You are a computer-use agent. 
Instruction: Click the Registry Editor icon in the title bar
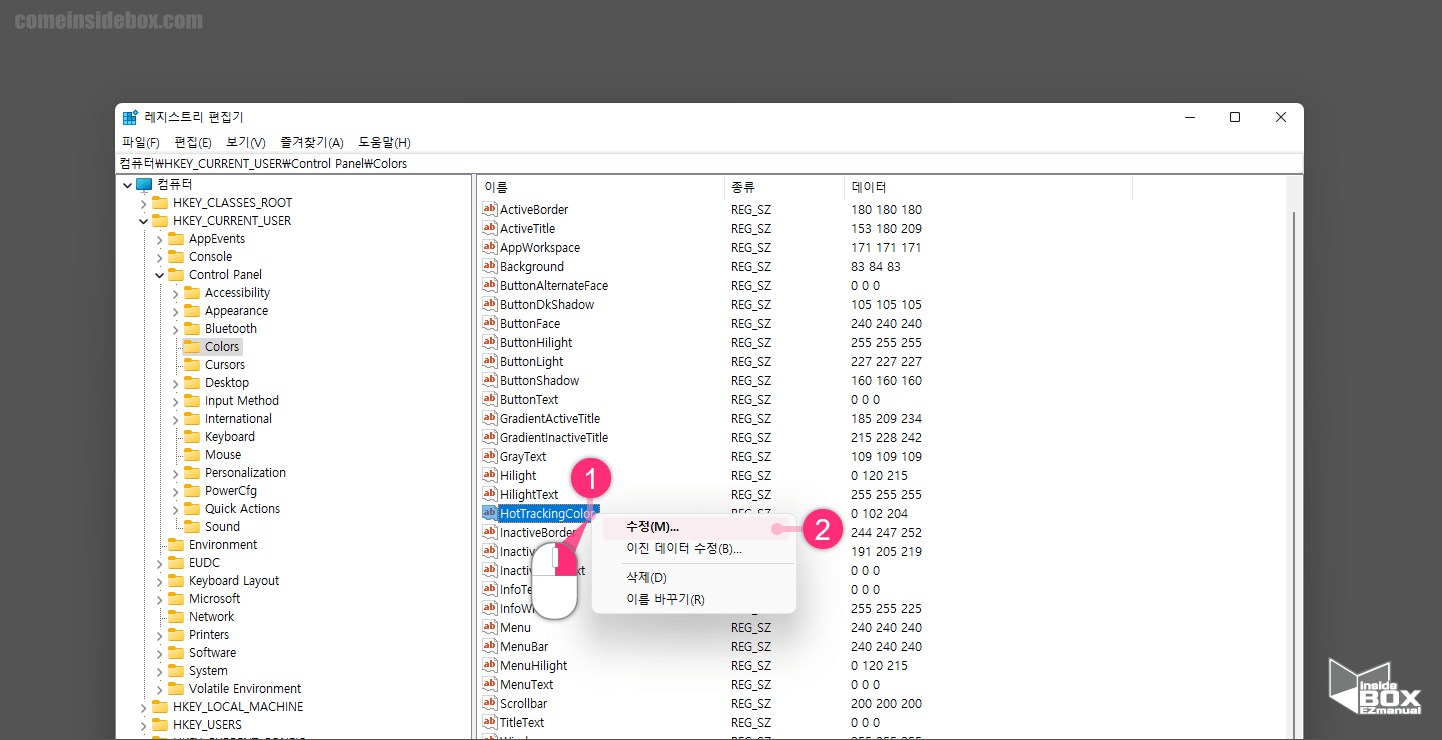click(130, 117)
